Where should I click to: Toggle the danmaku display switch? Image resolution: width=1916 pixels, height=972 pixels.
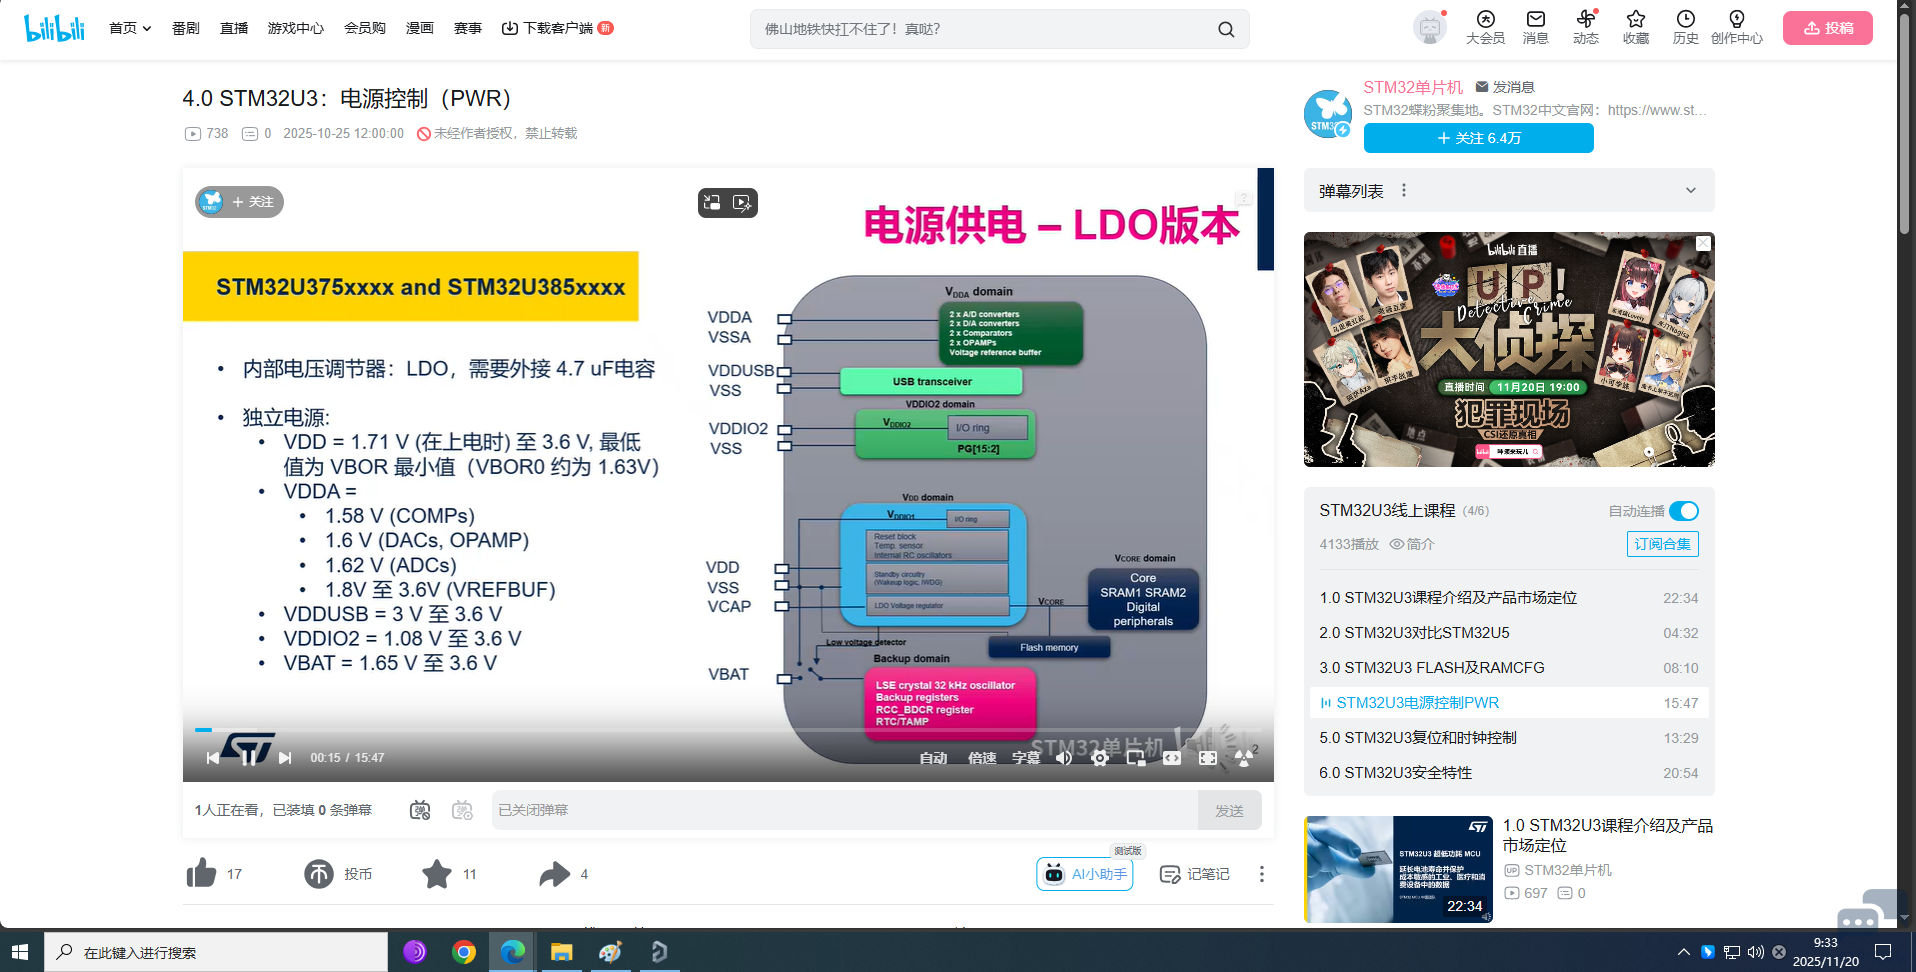[x=420, y=810]
